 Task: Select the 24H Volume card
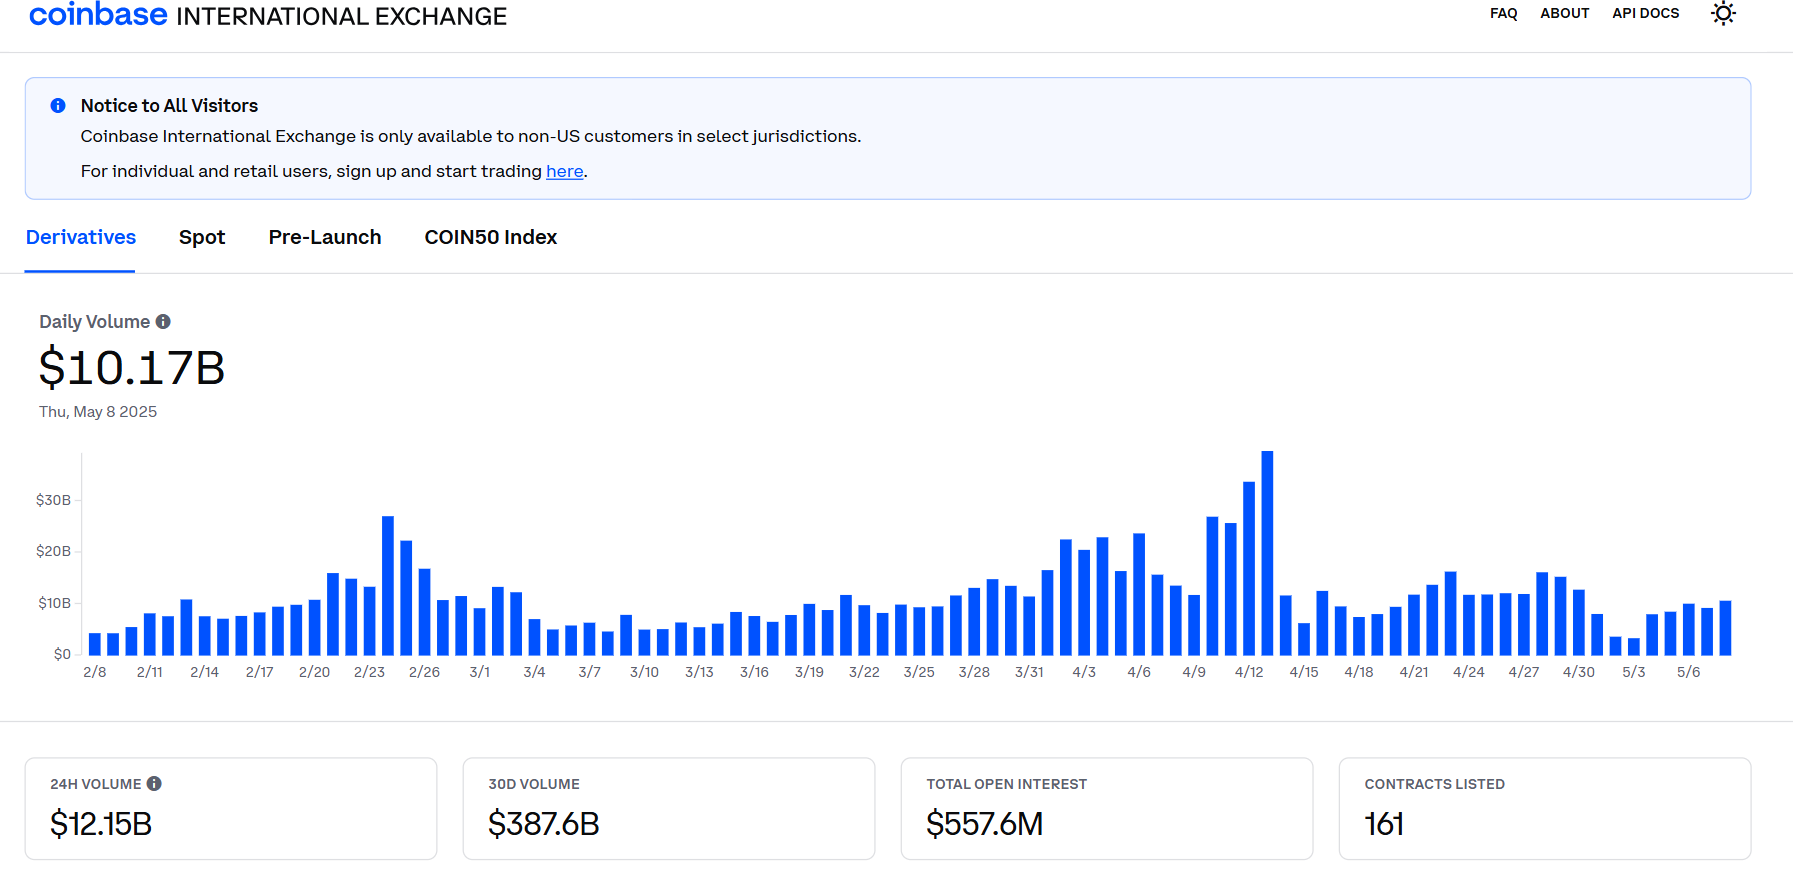231,808
